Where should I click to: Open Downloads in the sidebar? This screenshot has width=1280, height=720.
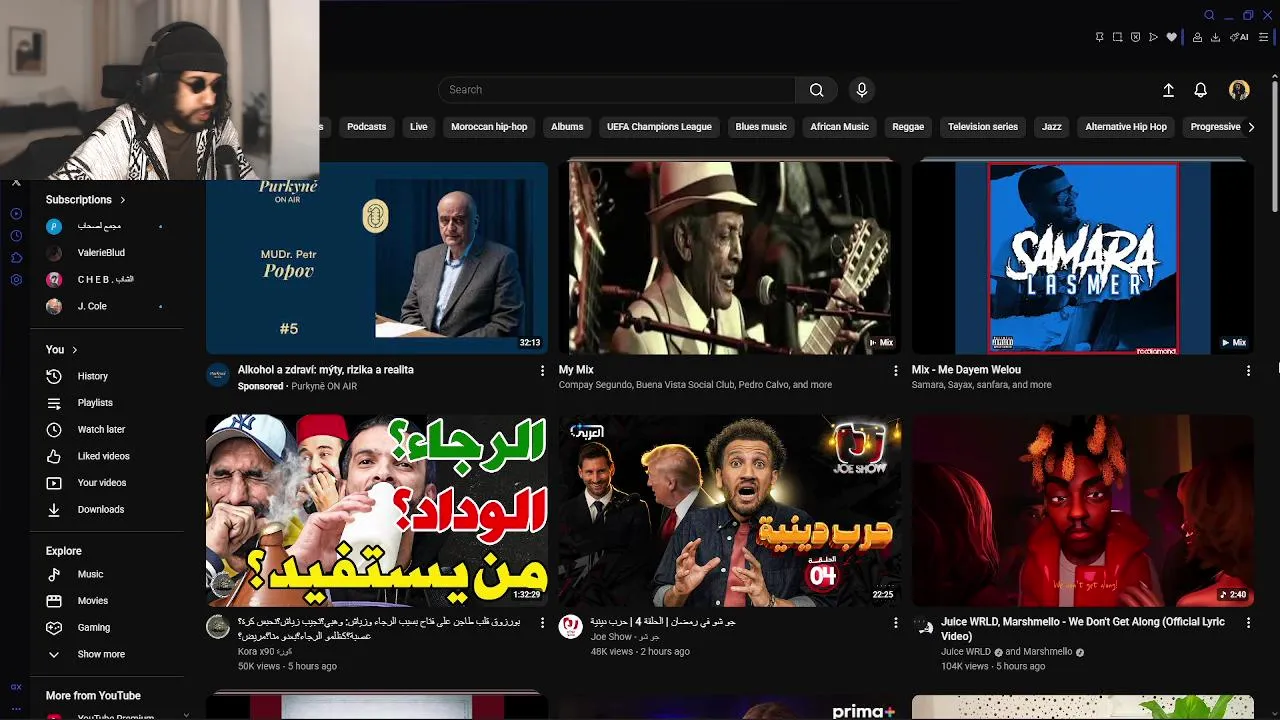point(107,509)
